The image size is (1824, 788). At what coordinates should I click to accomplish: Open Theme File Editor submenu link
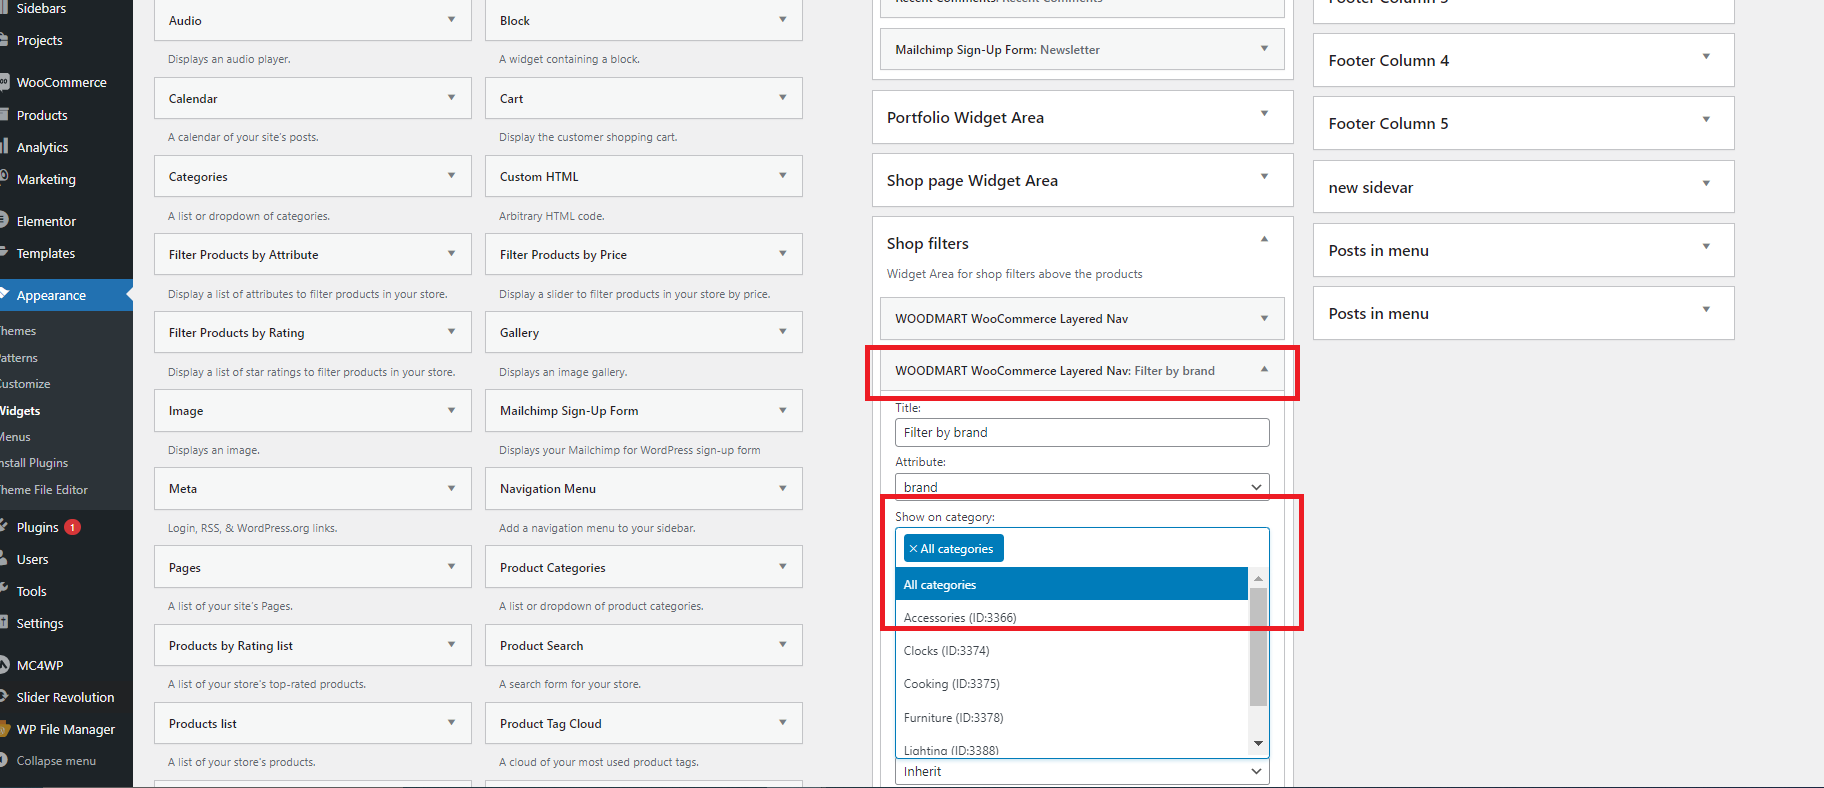(44, 490)
